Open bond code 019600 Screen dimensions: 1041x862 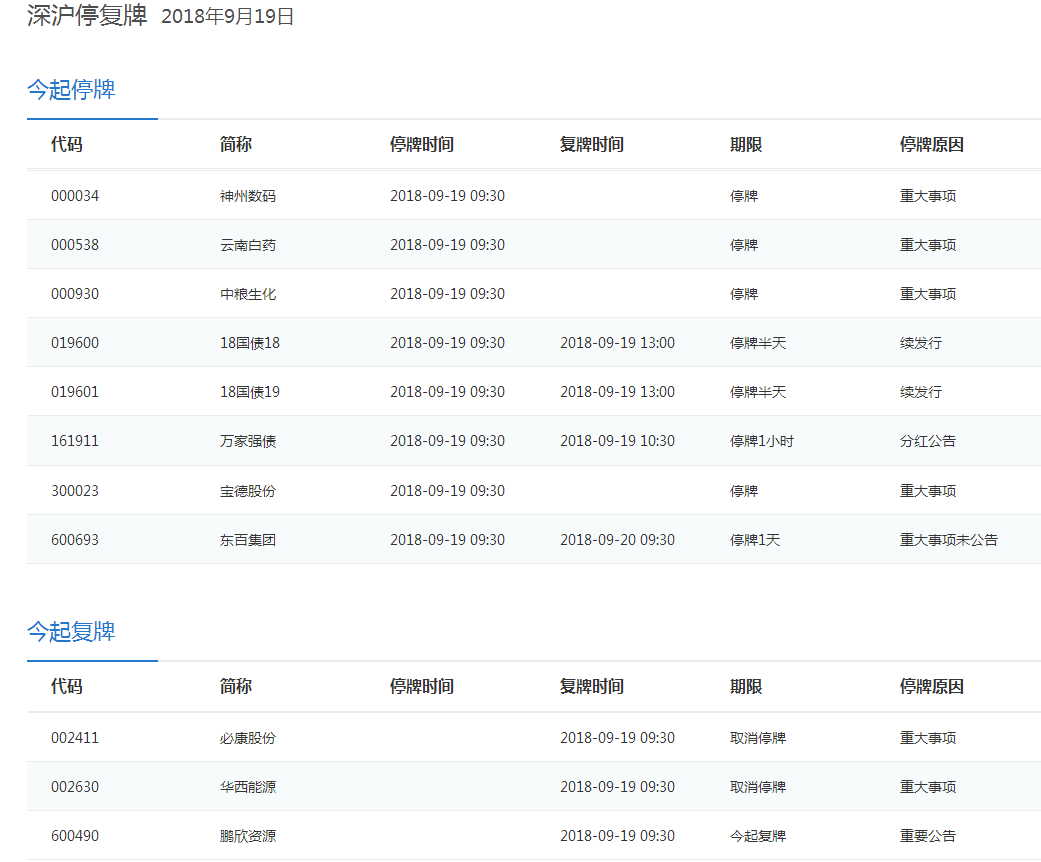tap(75, 343)
